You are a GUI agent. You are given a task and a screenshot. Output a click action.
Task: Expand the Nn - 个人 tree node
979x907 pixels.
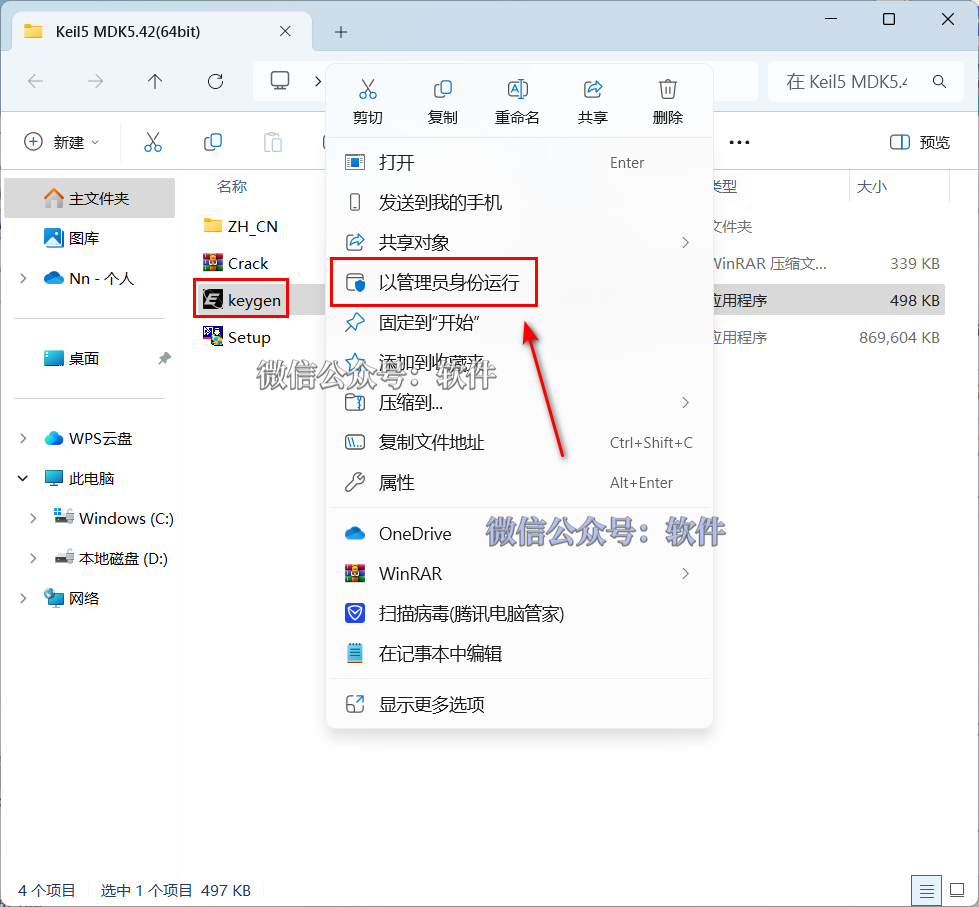[x=23, y=278]
